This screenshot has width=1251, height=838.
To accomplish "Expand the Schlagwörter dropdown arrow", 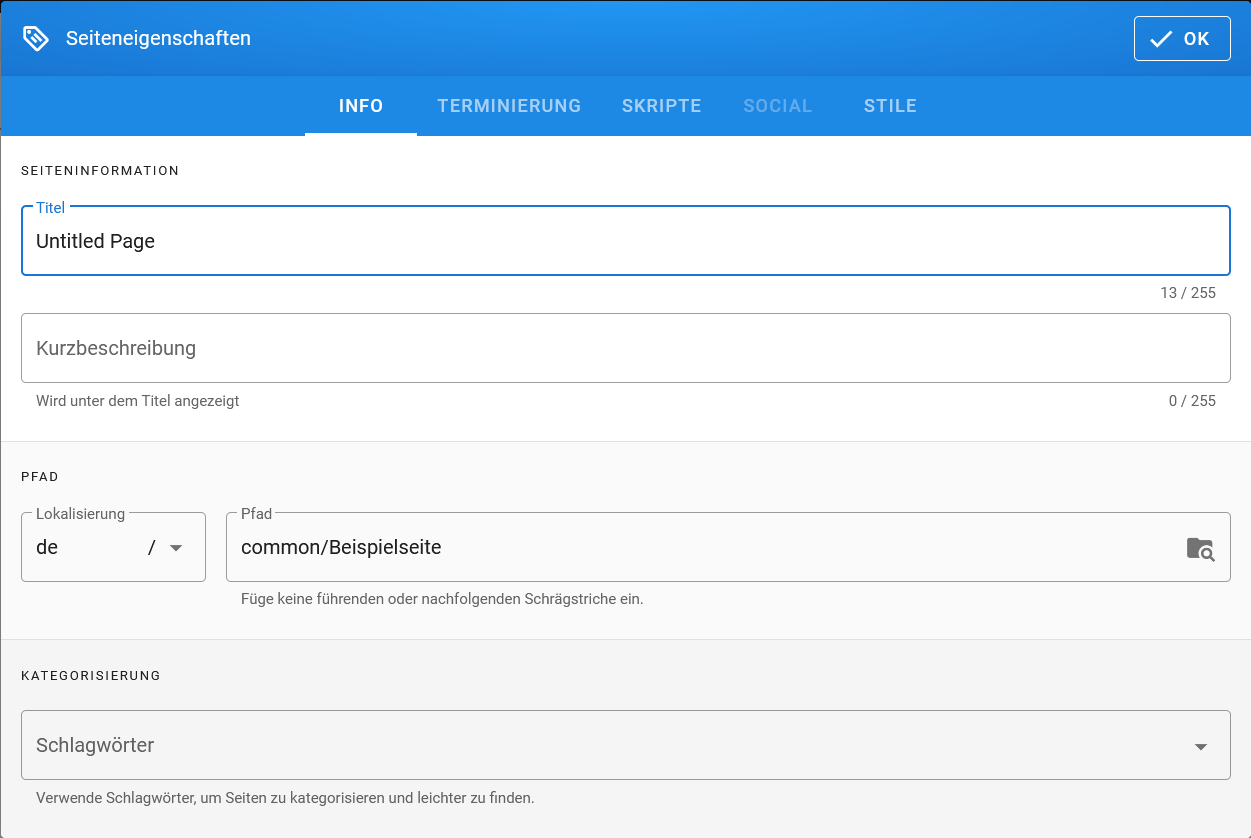I will 1201,746.
